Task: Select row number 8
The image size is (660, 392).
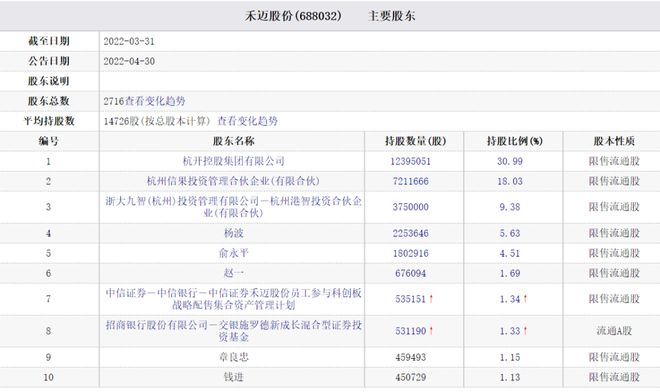Action: (48, 331)
